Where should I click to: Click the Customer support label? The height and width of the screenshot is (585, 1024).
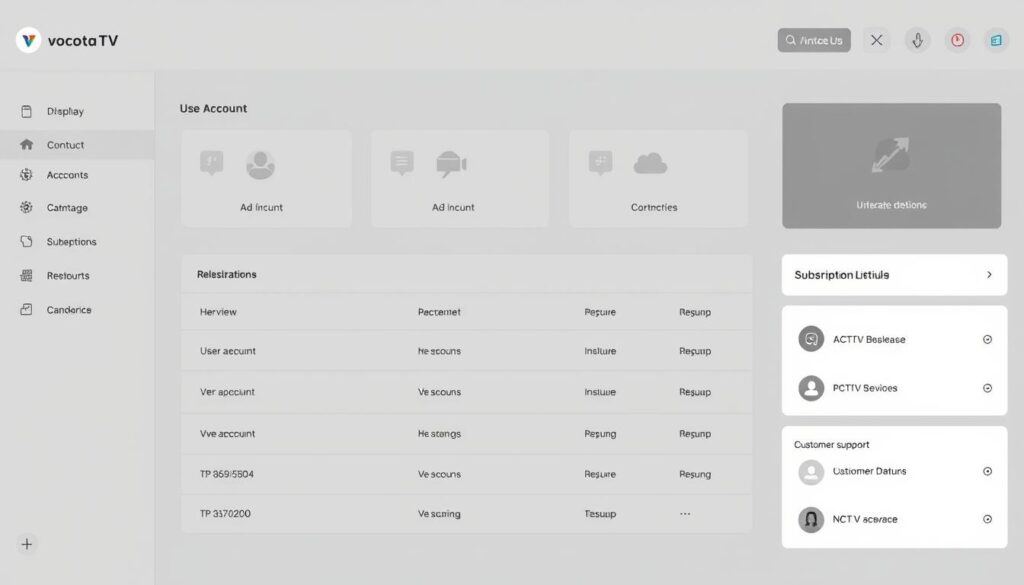[x=831, y=445]
